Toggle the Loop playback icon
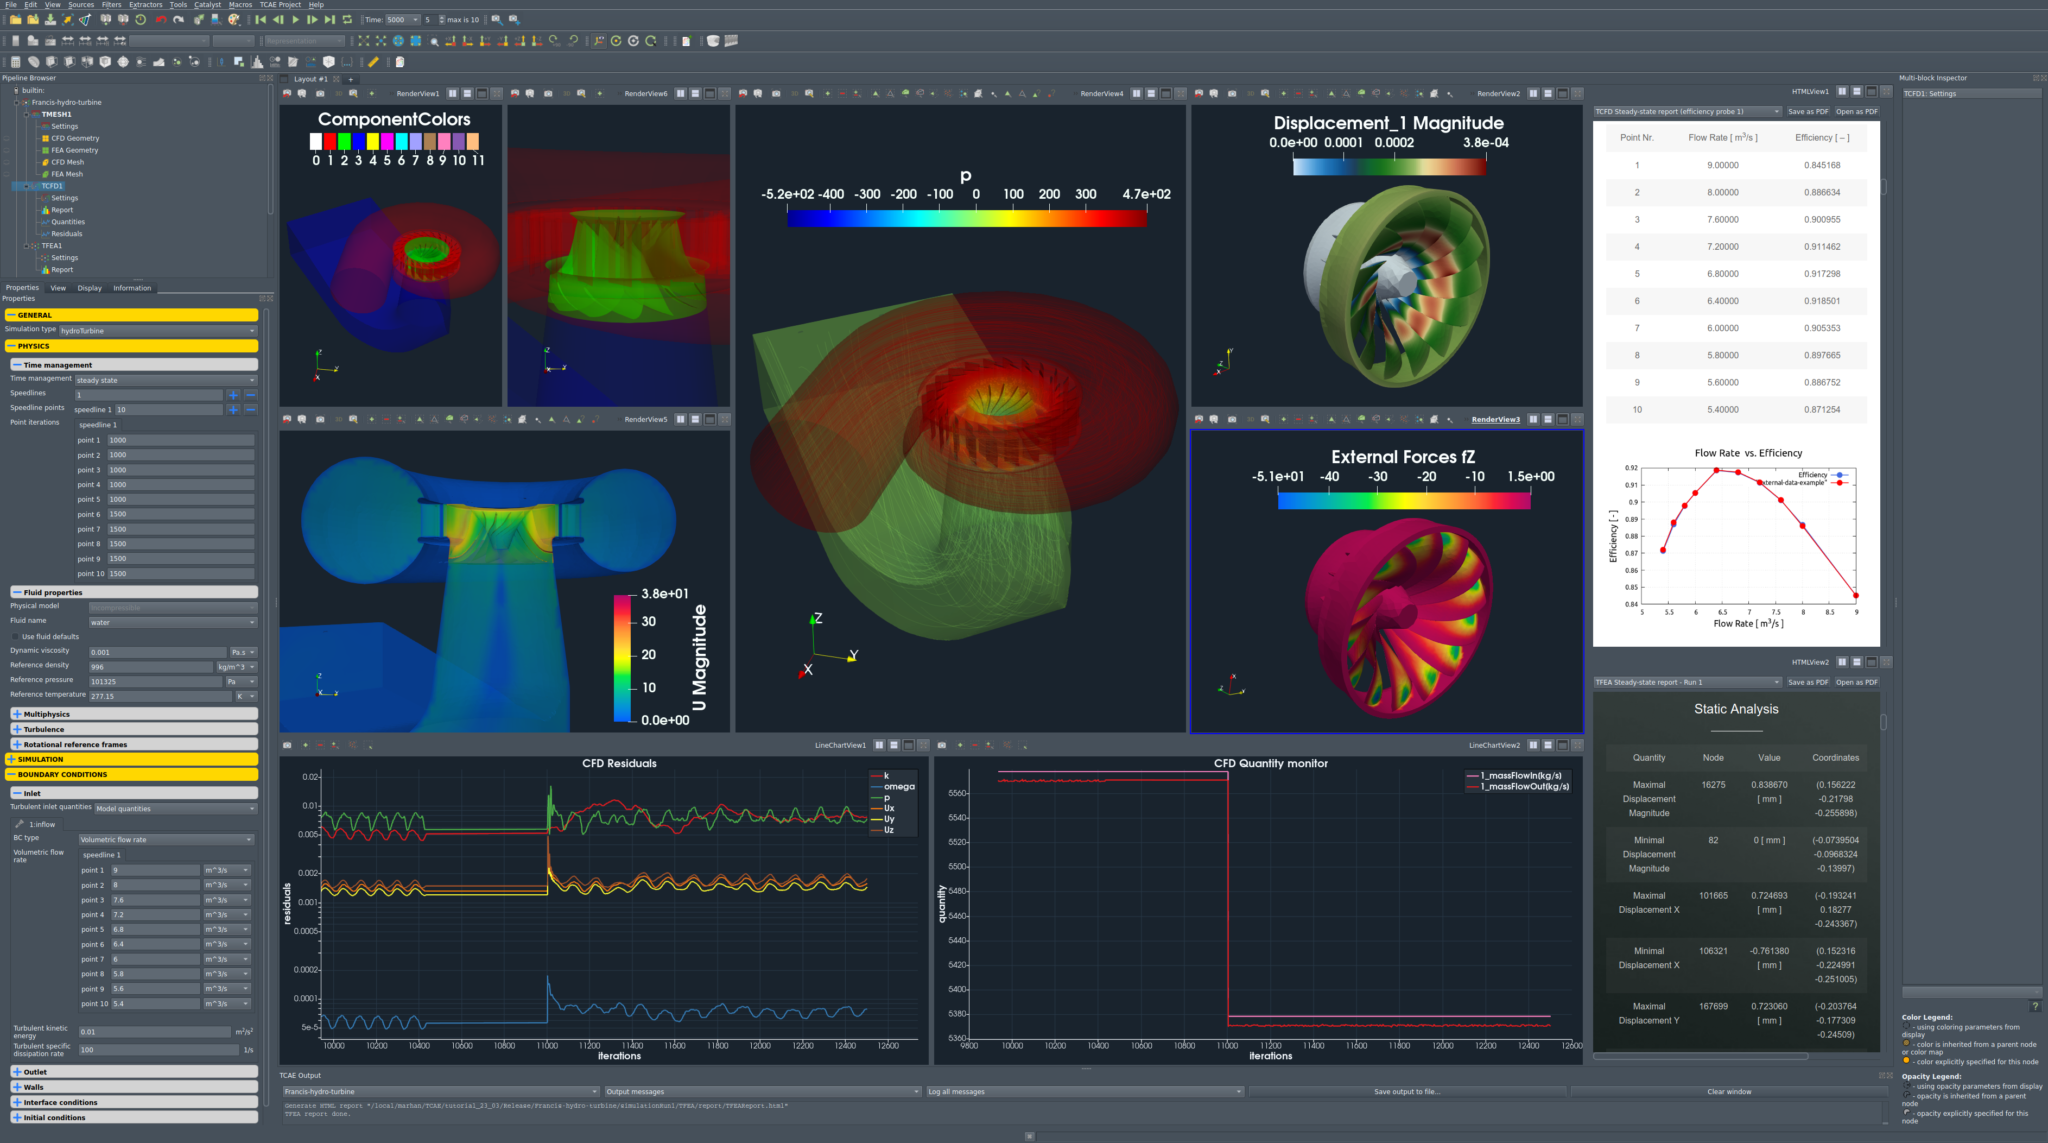This screenshot has height=1143, width=2048. click(x=347, y=19)
